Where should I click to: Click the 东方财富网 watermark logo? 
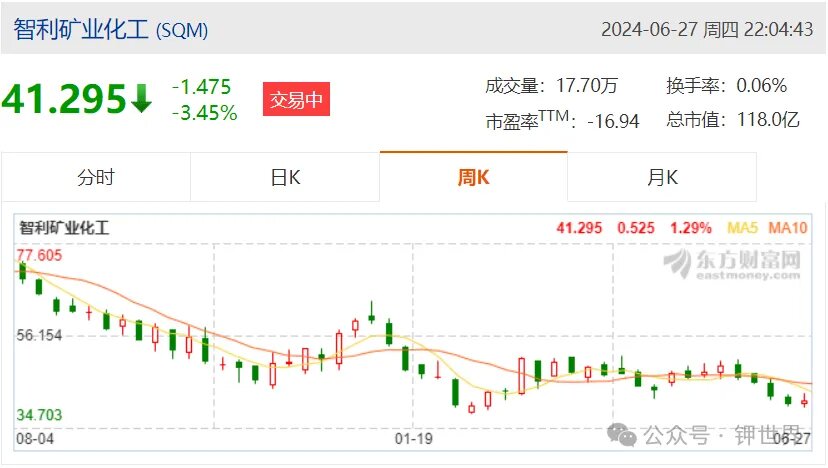(x=732, y=264)
